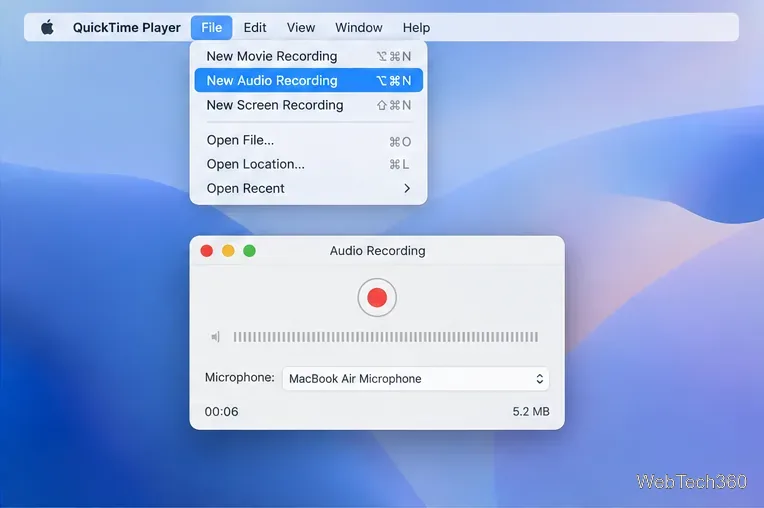This screenshot has width=764, height=508.
Task: Choose New Screen Recording
Action: [x=308, y=105]
